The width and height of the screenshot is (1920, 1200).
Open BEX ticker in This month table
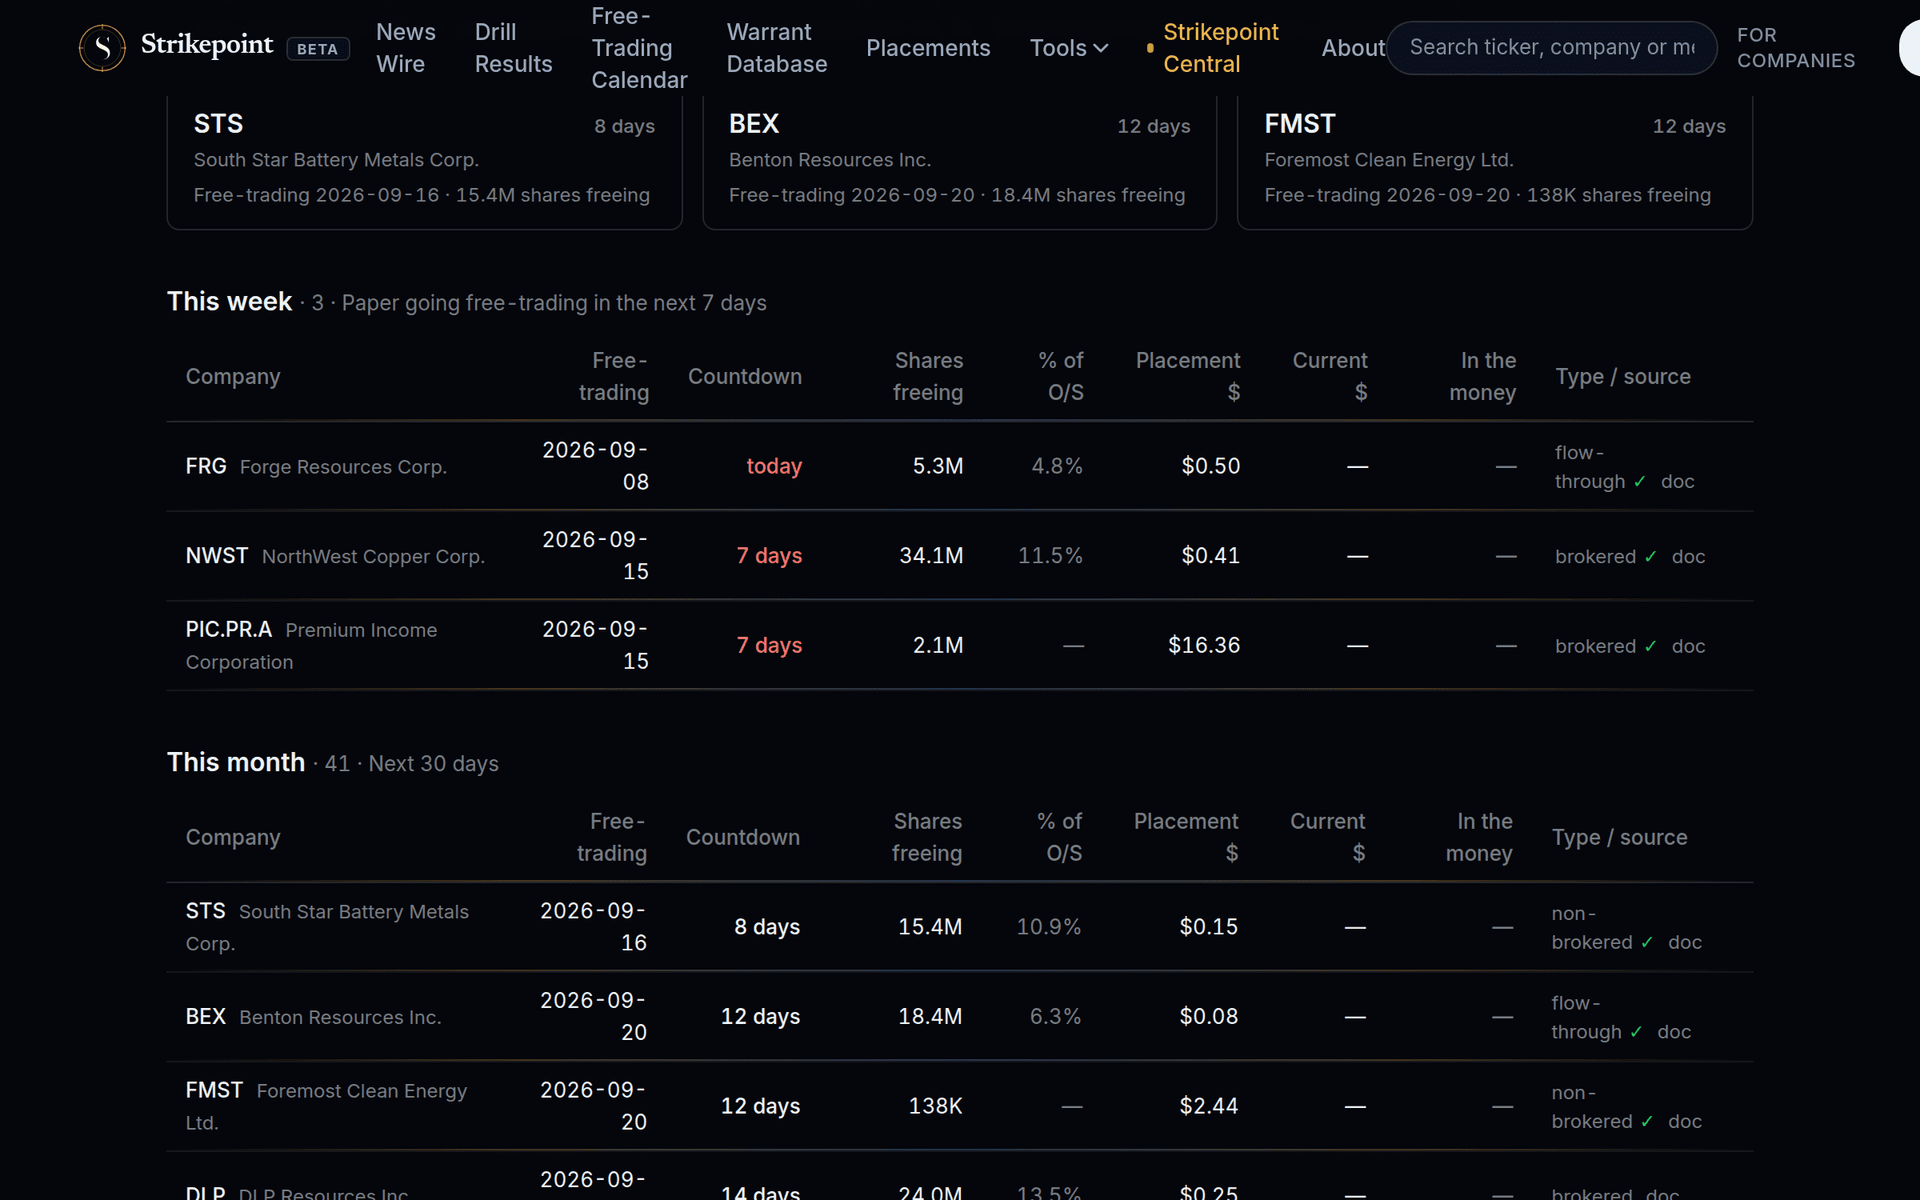[x=206, y=1017]
